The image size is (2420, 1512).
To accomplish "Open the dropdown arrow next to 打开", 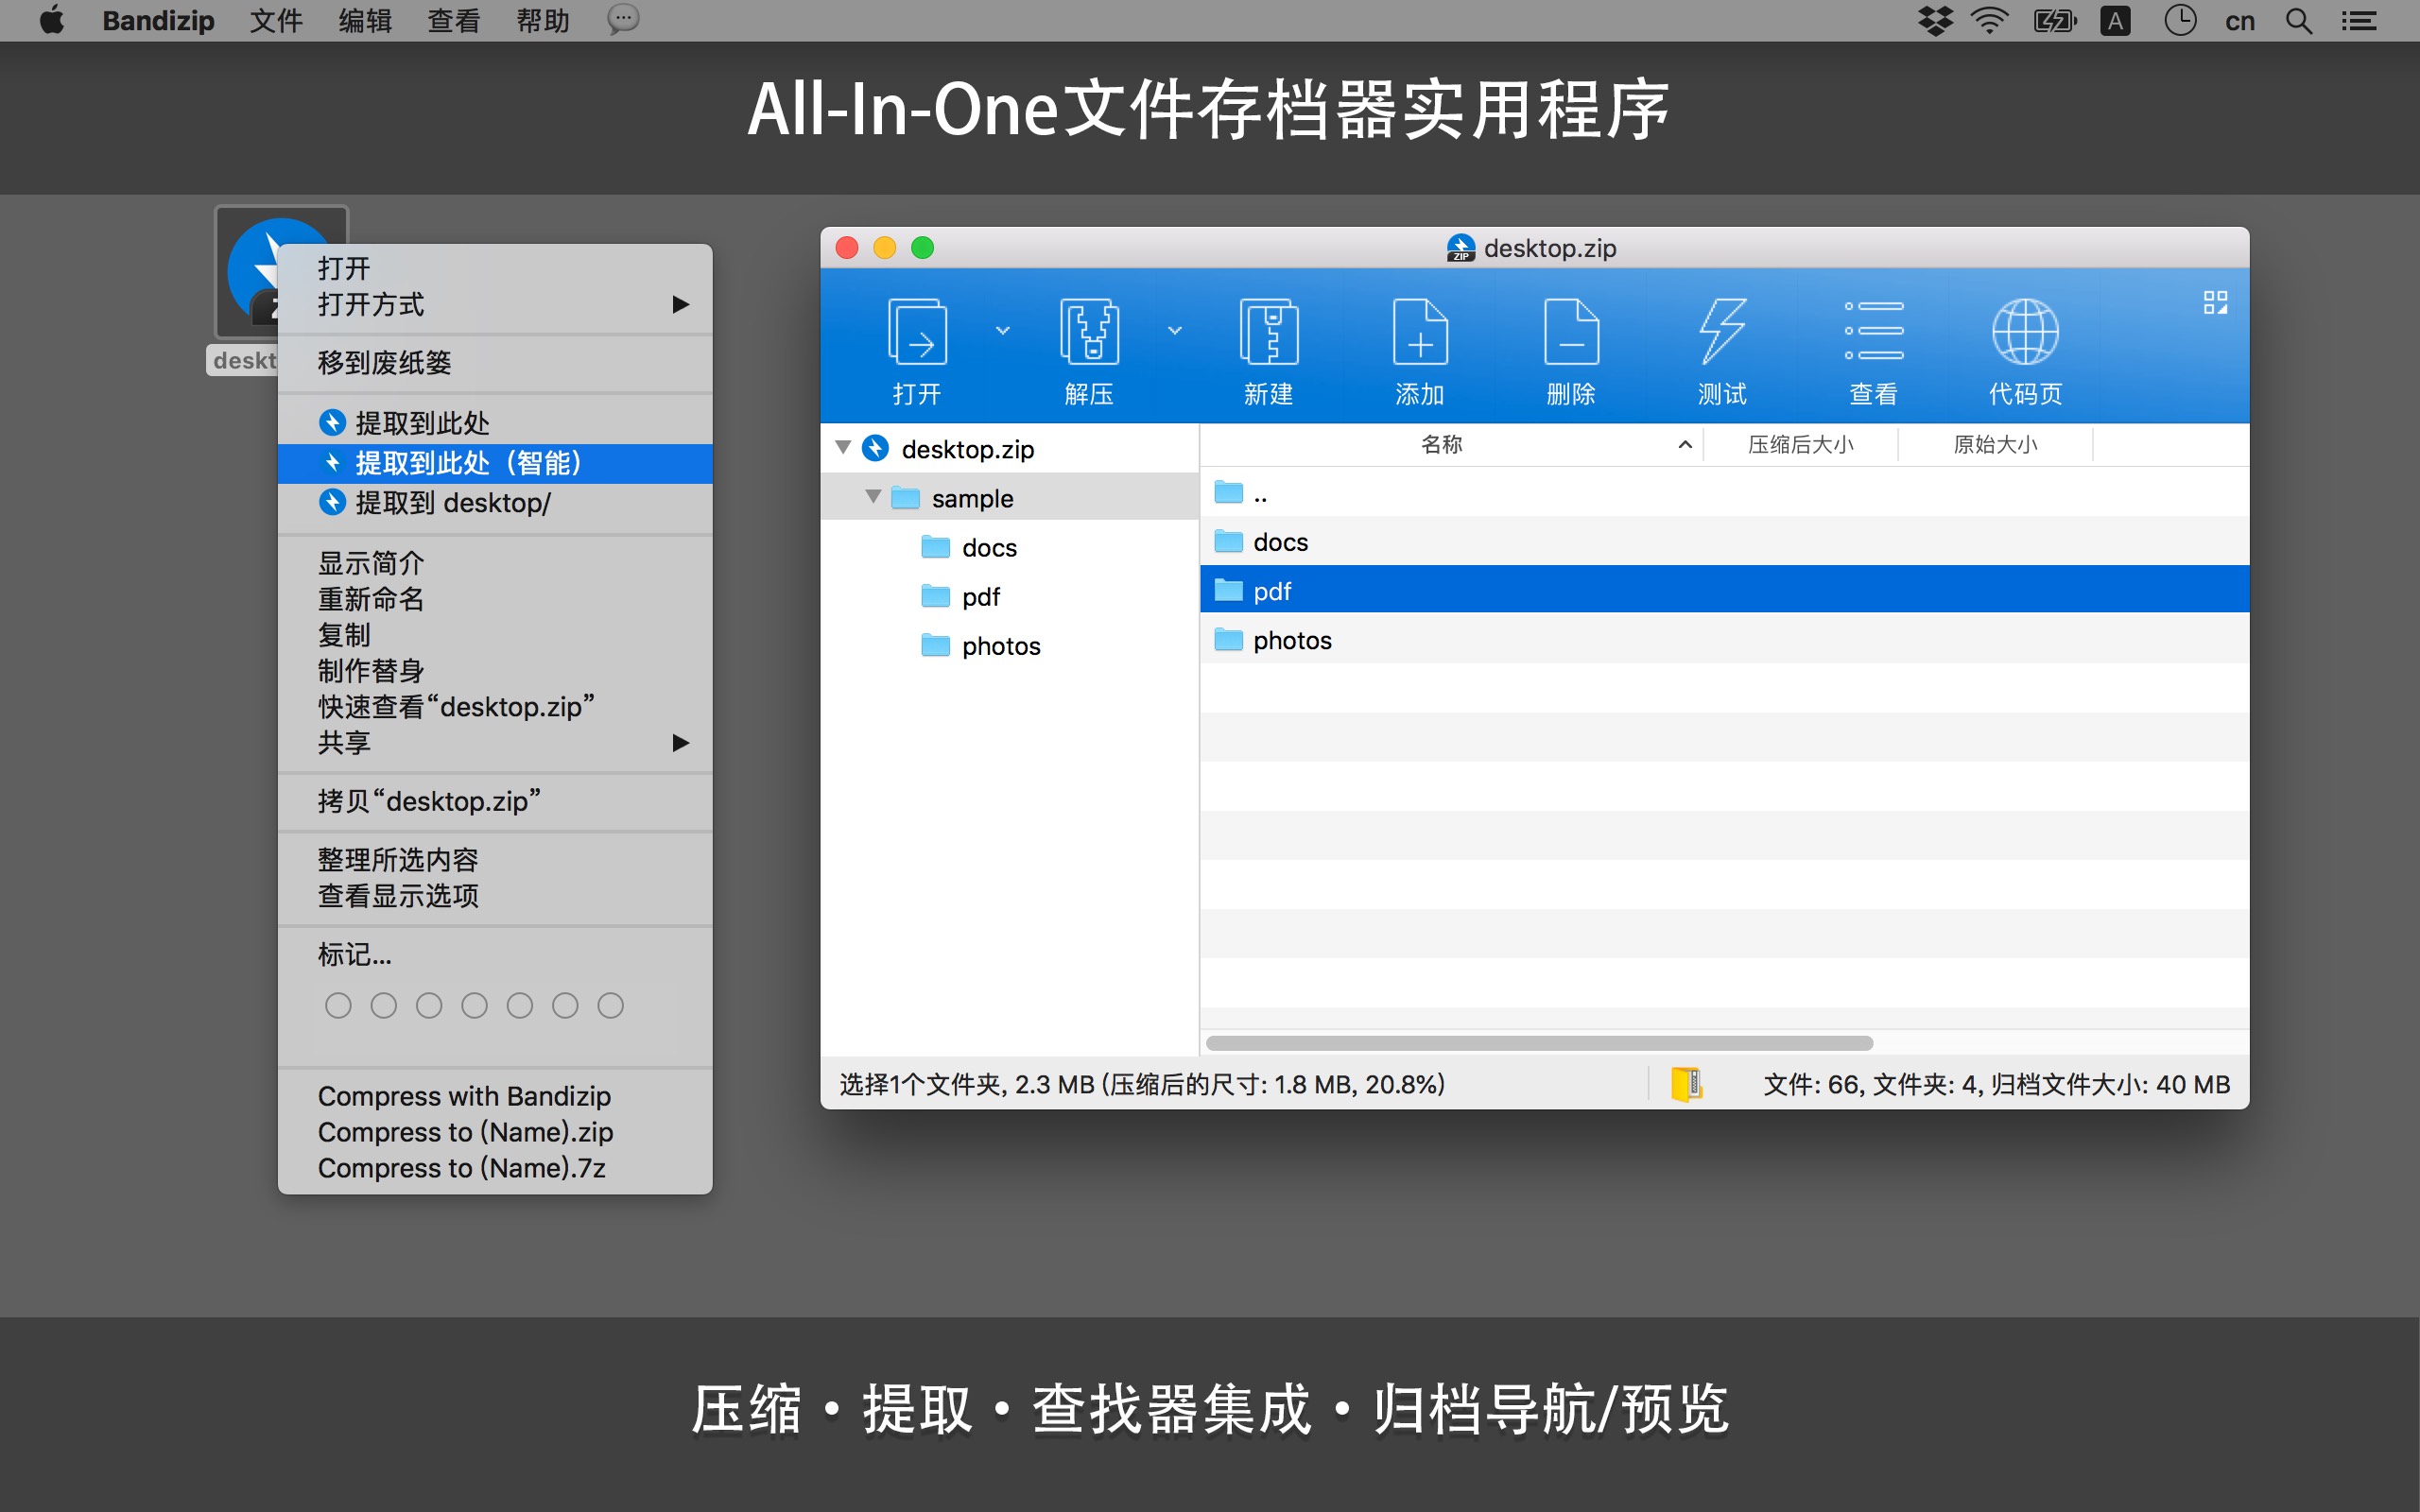I will pyautogui.click(x=1003, y=330).
